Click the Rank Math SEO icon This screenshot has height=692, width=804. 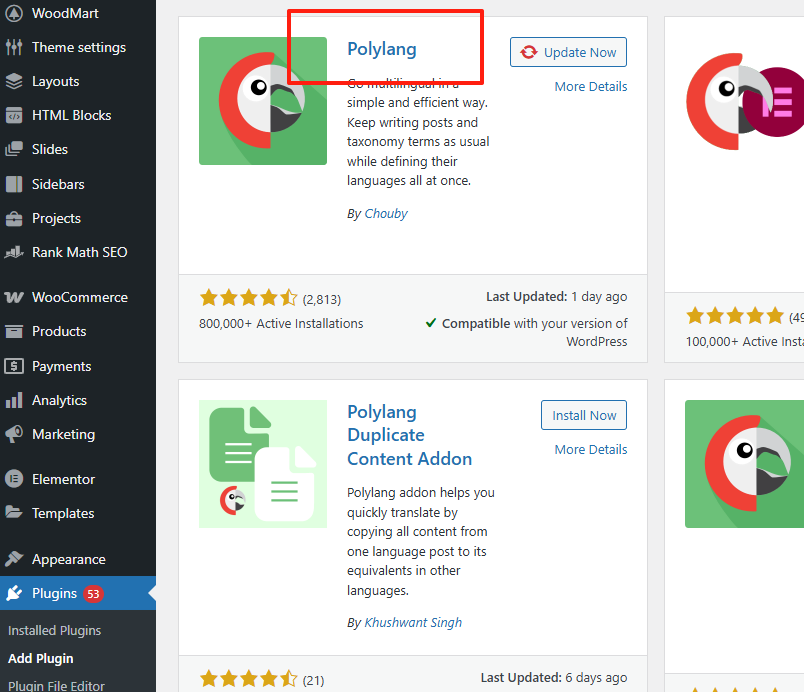click(x=14, y=252)
